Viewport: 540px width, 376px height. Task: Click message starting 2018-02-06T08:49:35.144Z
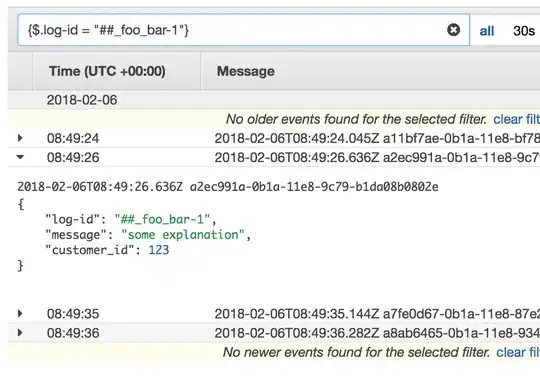click(x=377, y=314)
